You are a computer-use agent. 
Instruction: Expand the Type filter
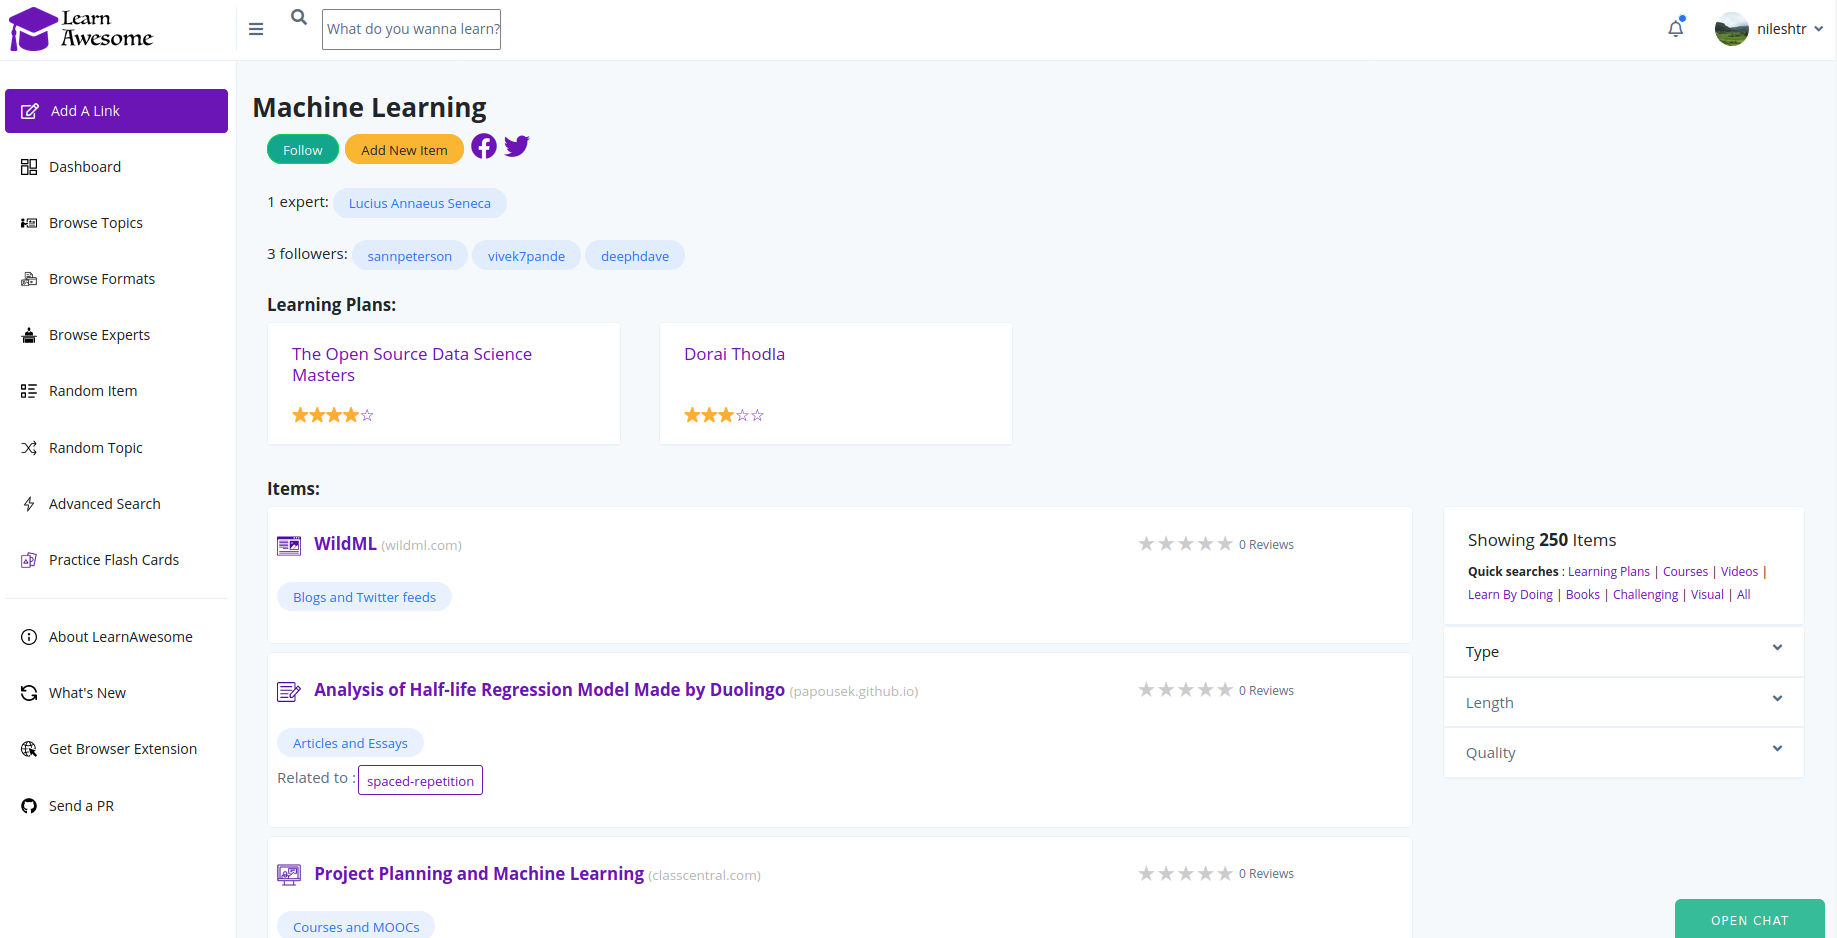tap(1624, 652)
